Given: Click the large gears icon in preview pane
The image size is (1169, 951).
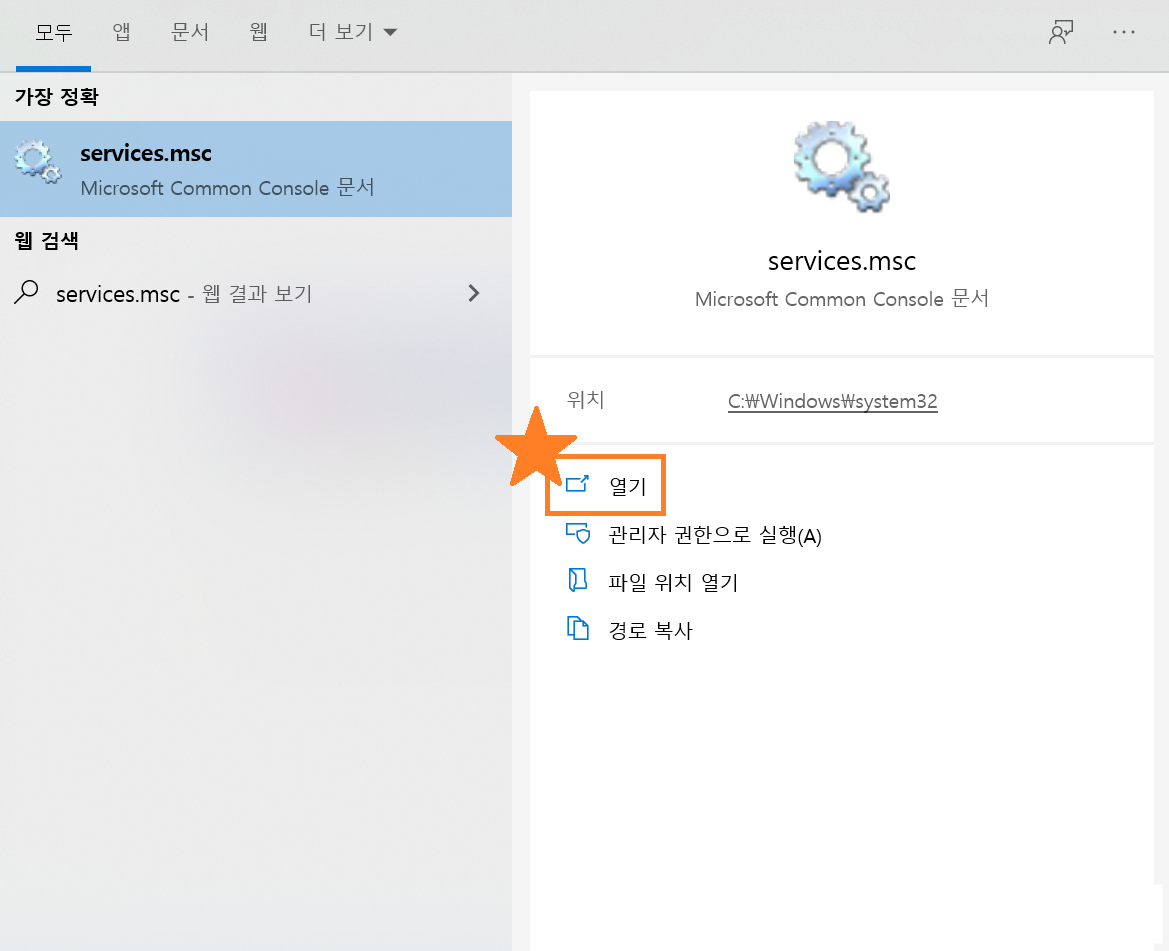Looking at the screenshot, I should click(x=841, y=166).
